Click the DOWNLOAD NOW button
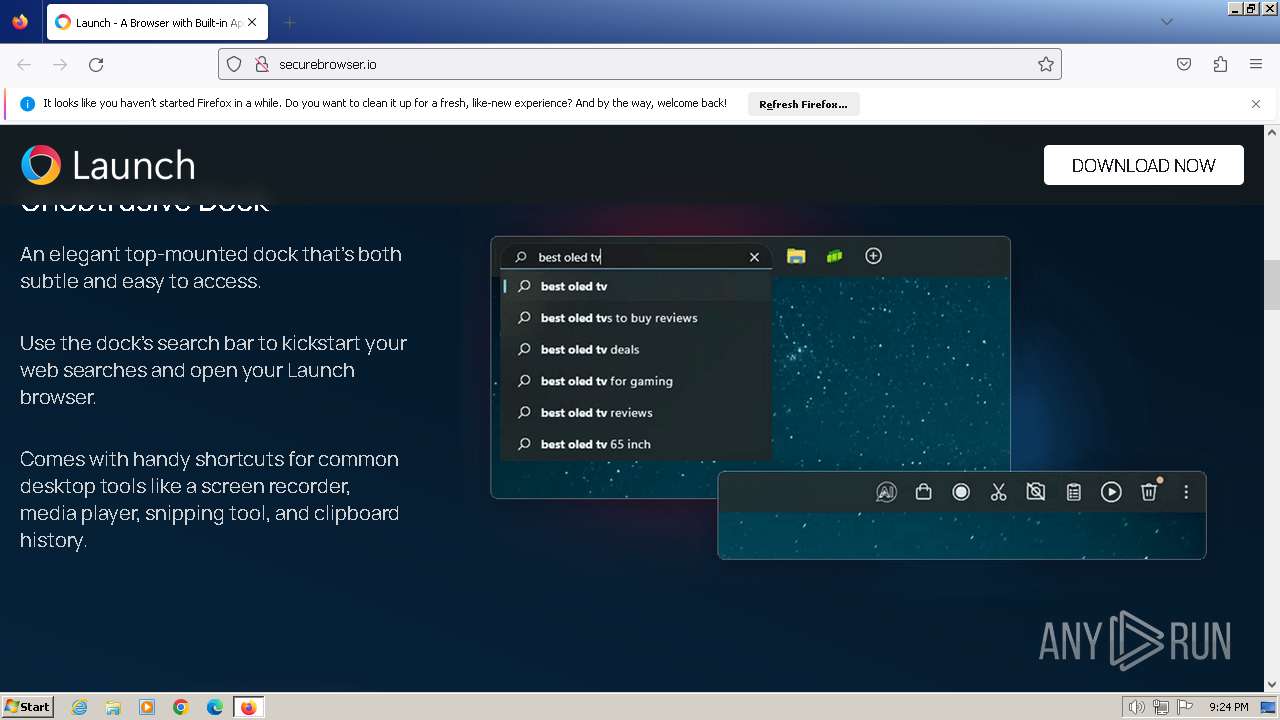1280x720 pixels. (1144, 165)
